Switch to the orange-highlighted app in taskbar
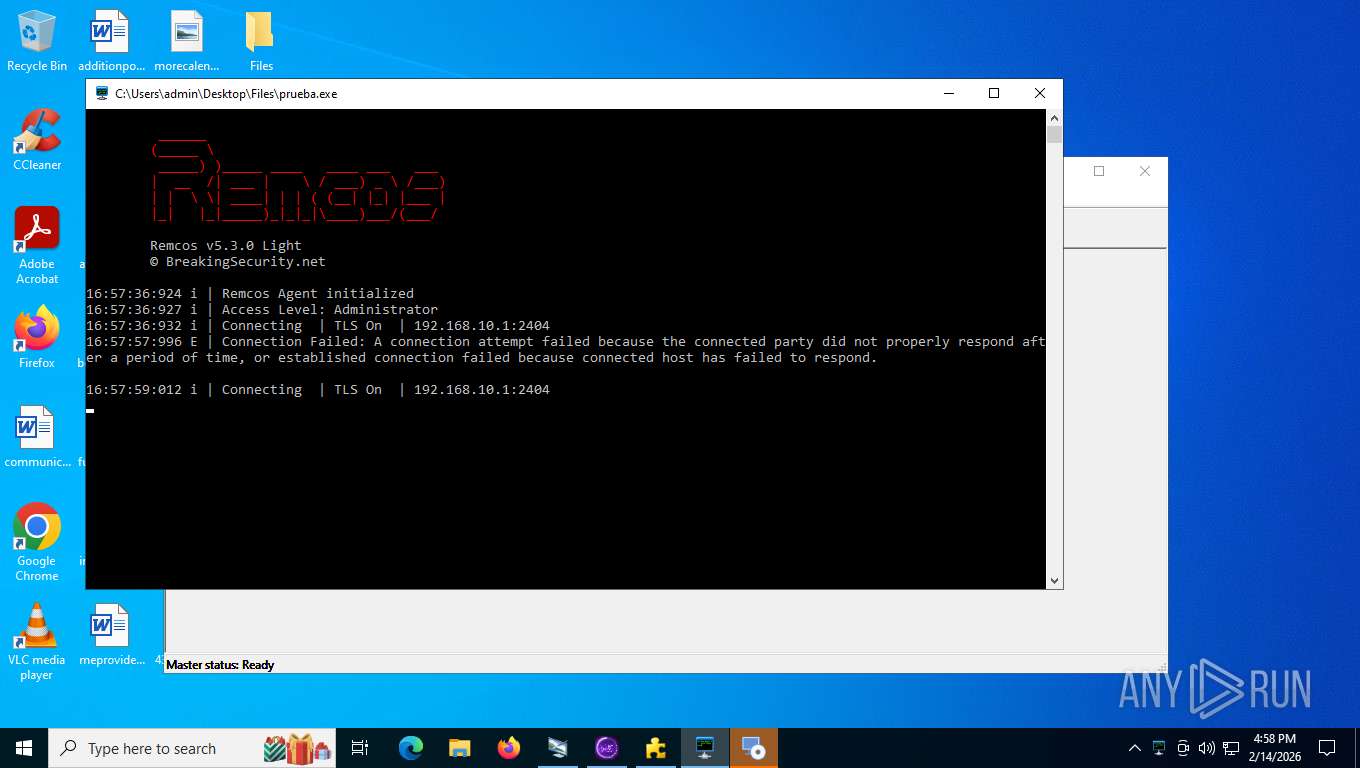This screenshot has height=768, width=1360. click(x=754, y=748)
